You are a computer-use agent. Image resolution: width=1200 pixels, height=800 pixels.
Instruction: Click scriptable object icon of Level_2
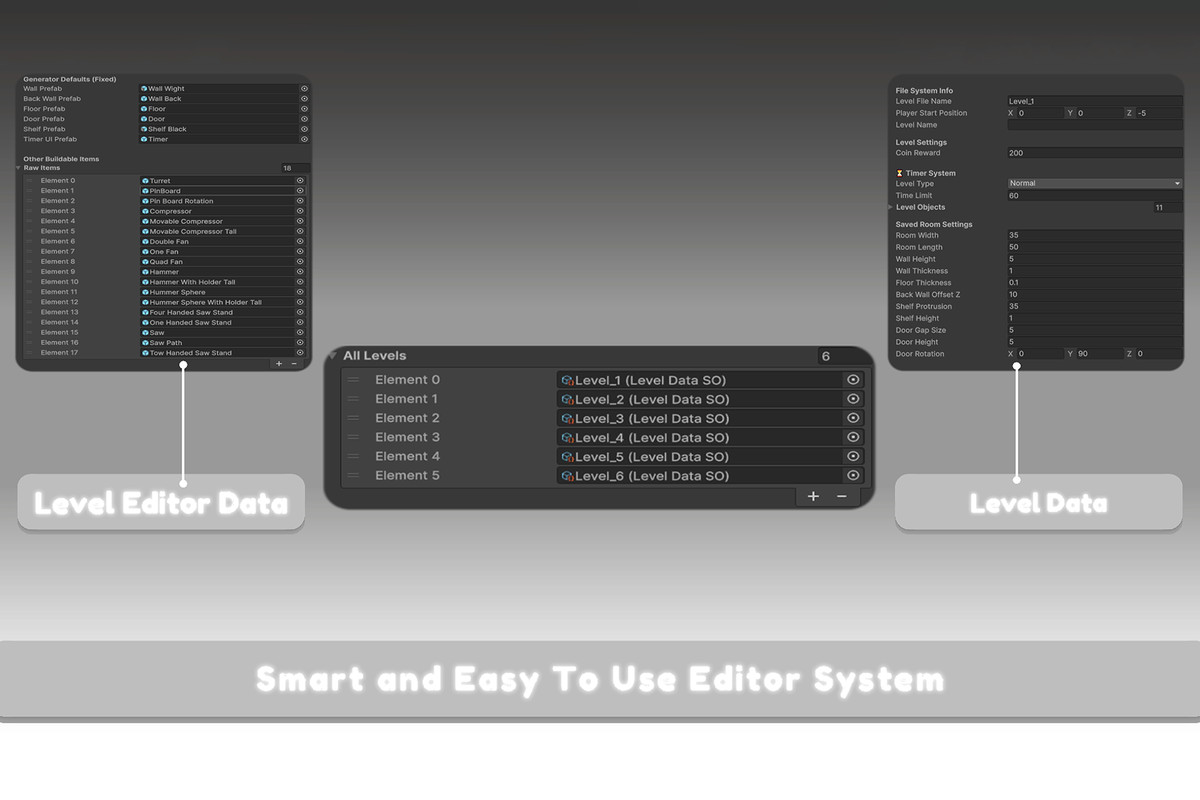pyautogui.click(x=567, y=399)
